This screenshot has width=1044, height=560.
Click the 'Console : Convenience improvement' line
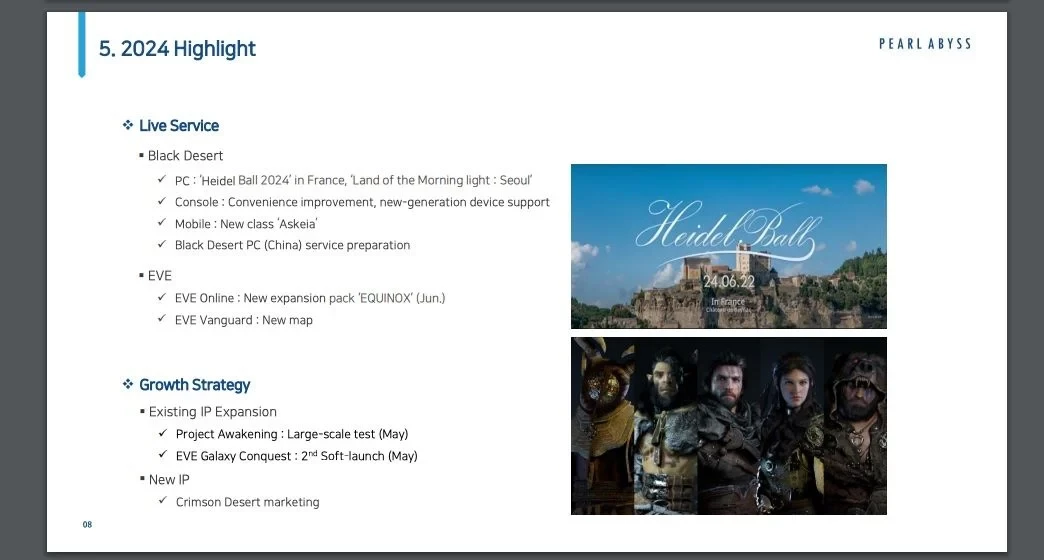point(362,202)
